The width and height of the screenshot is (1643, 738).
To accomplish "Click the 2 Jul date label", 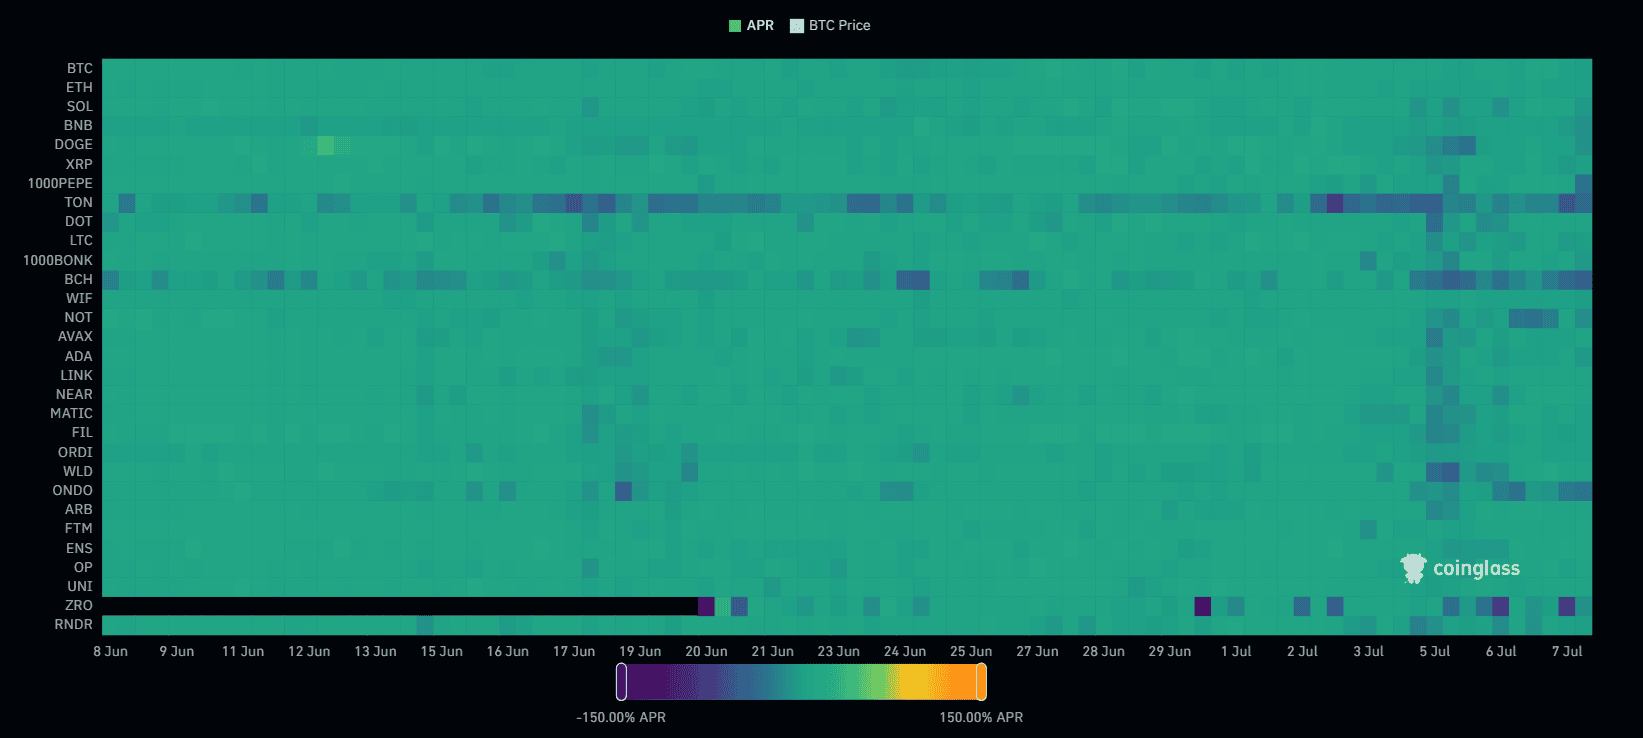I will [x=1302, y=651].
